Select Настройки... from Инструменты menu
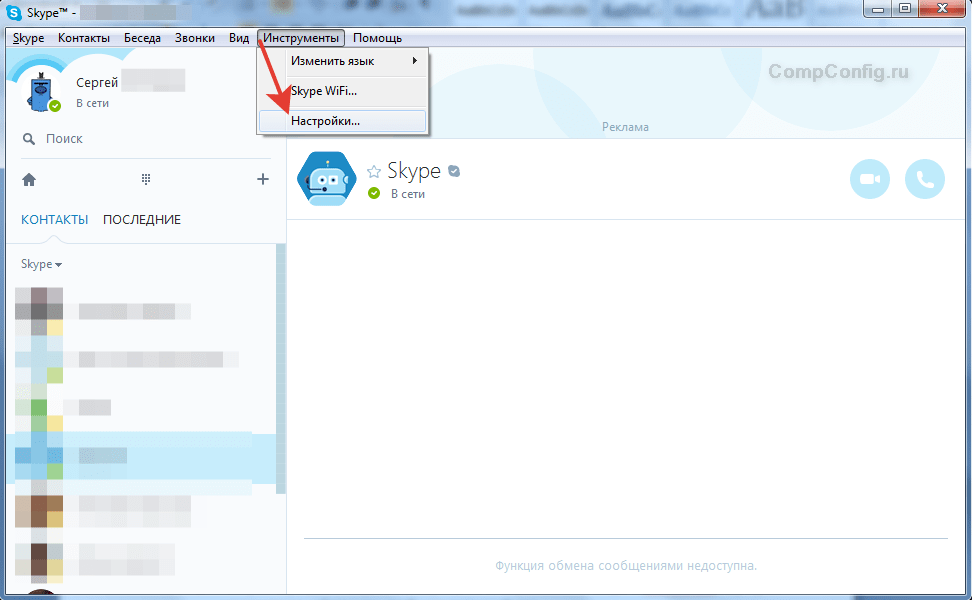 [343, 121]
